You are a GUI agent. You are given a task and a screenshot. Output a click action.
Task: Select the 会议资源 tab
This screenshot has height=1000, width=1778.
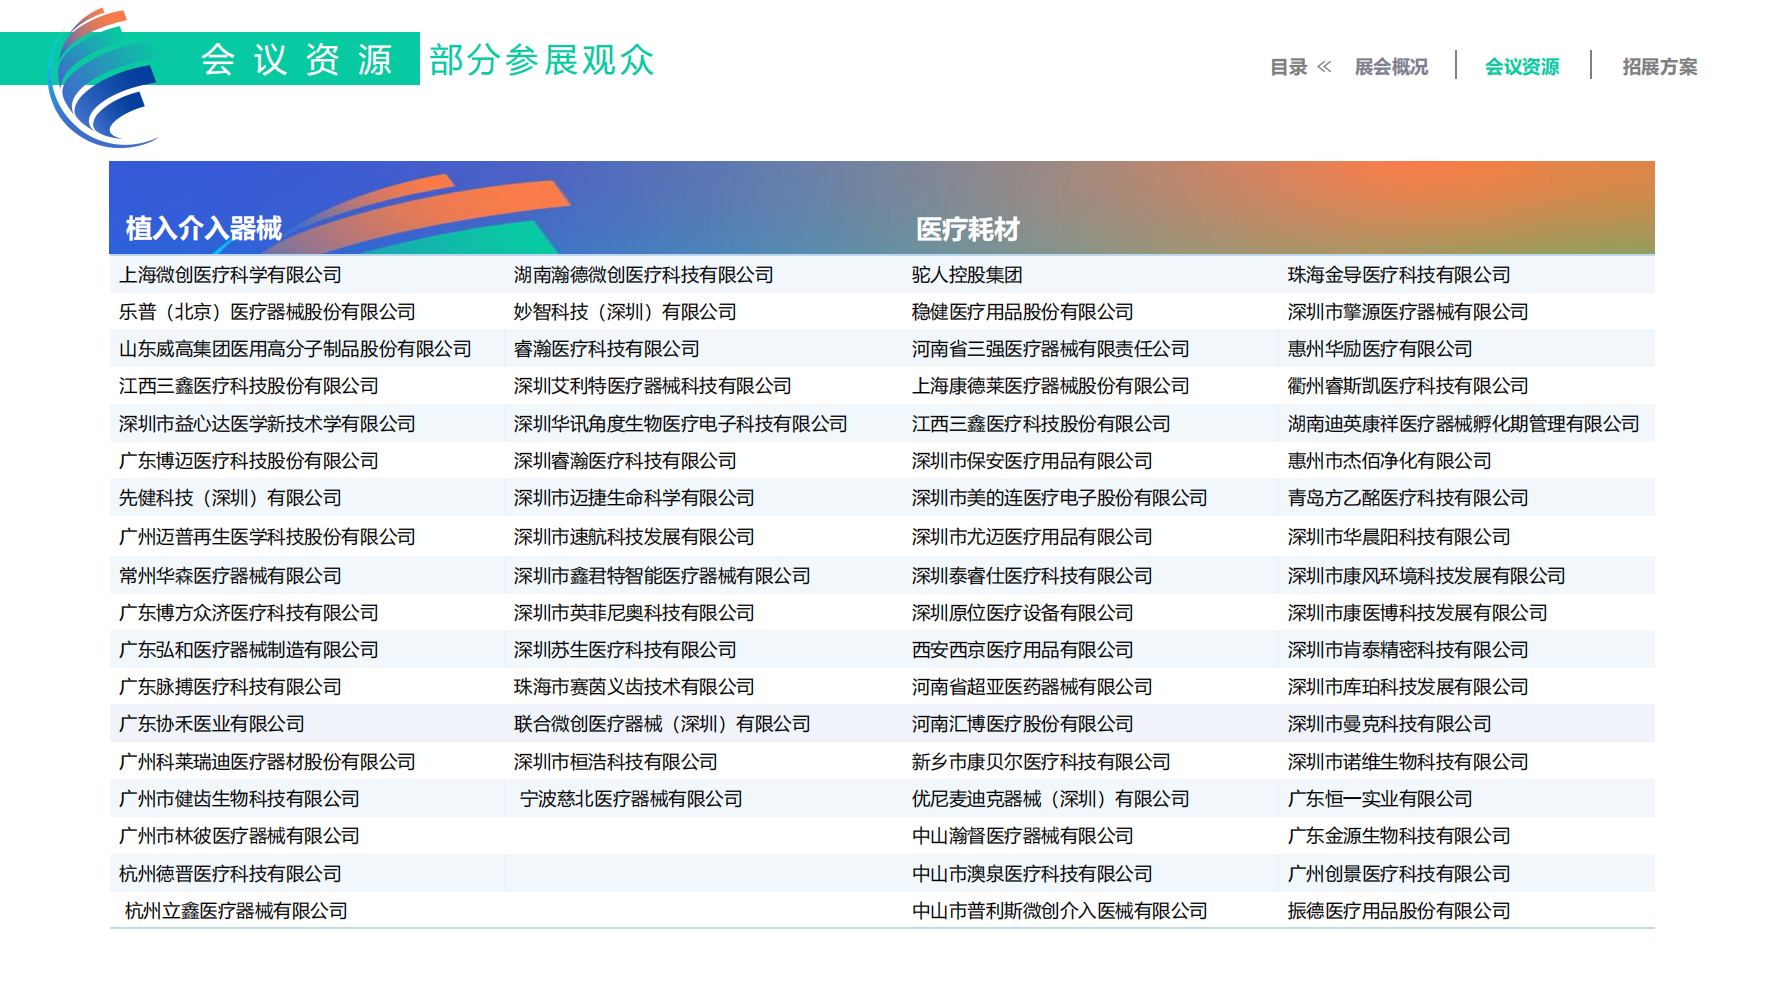tap(1521, 67)
